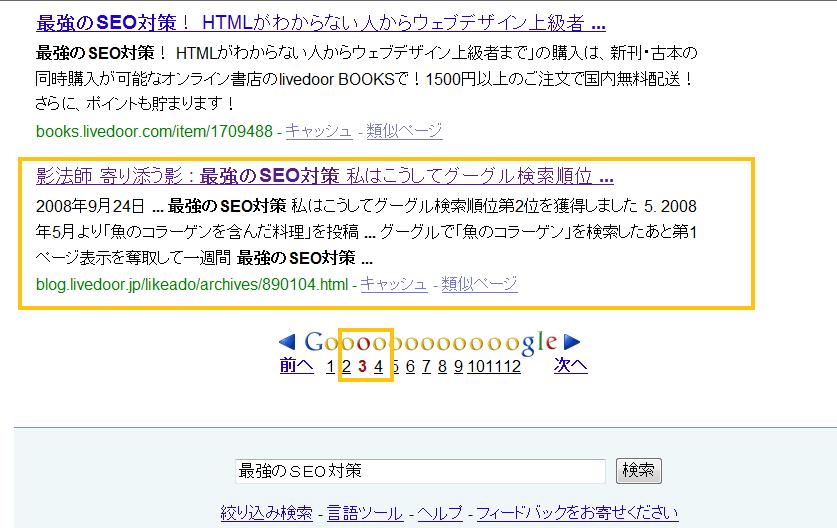Click the blue previous-page arrow icon
Image resolution: width=837 pixels, height=528 pixels.
[x=287, y=342]
